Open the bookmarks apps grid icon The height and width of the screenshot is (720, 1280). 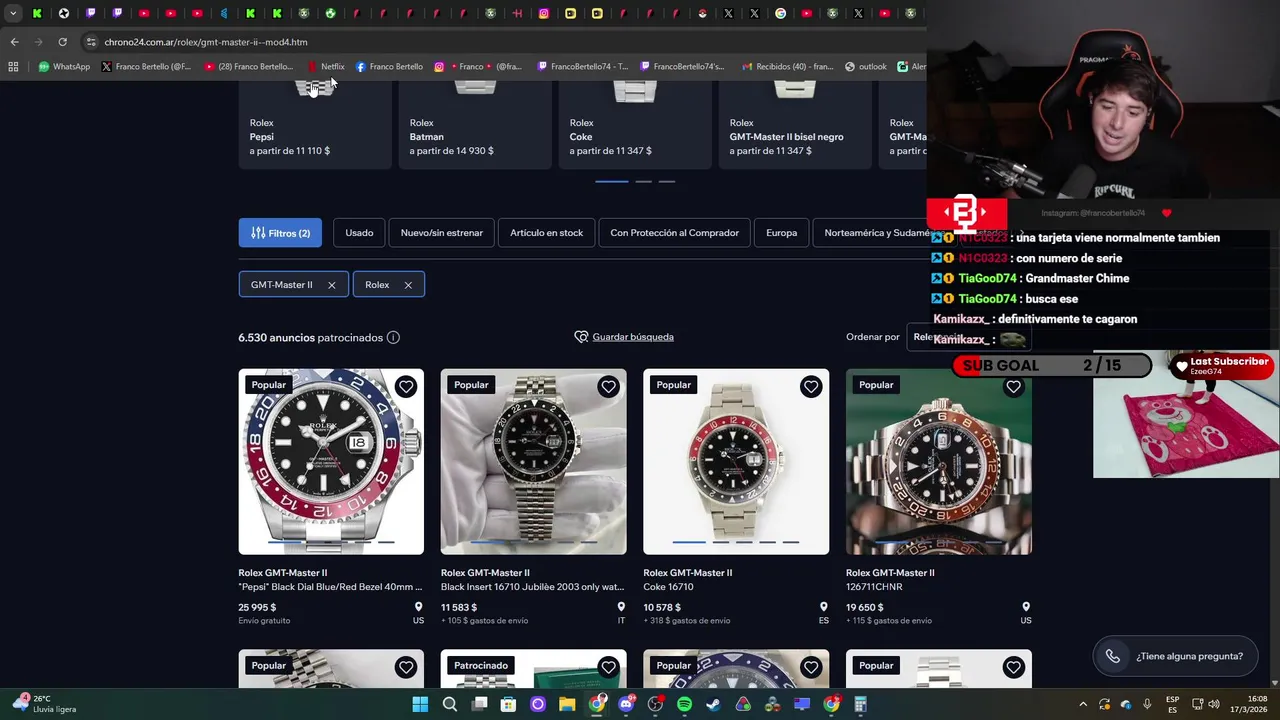tap(13, 67)
